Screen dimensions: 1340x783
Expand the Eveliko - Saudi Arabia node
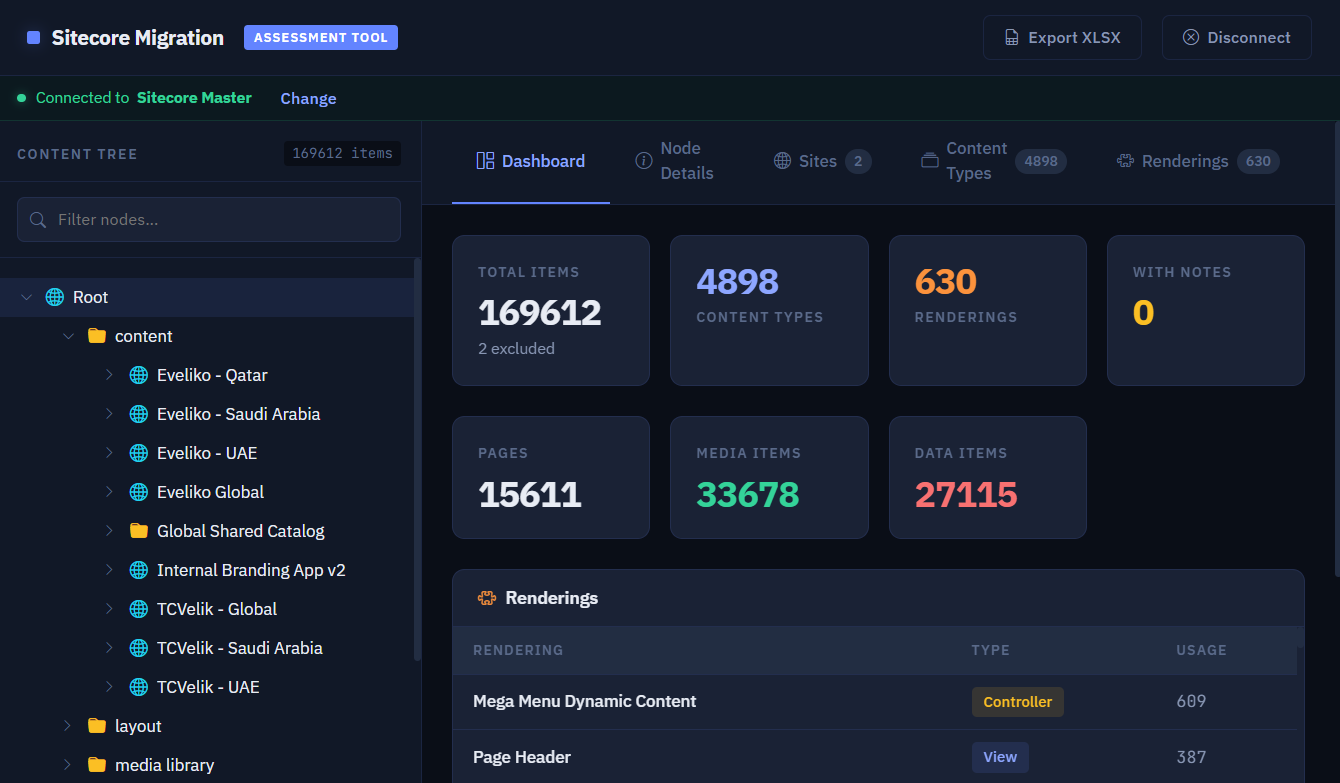(x=110, y=414)
